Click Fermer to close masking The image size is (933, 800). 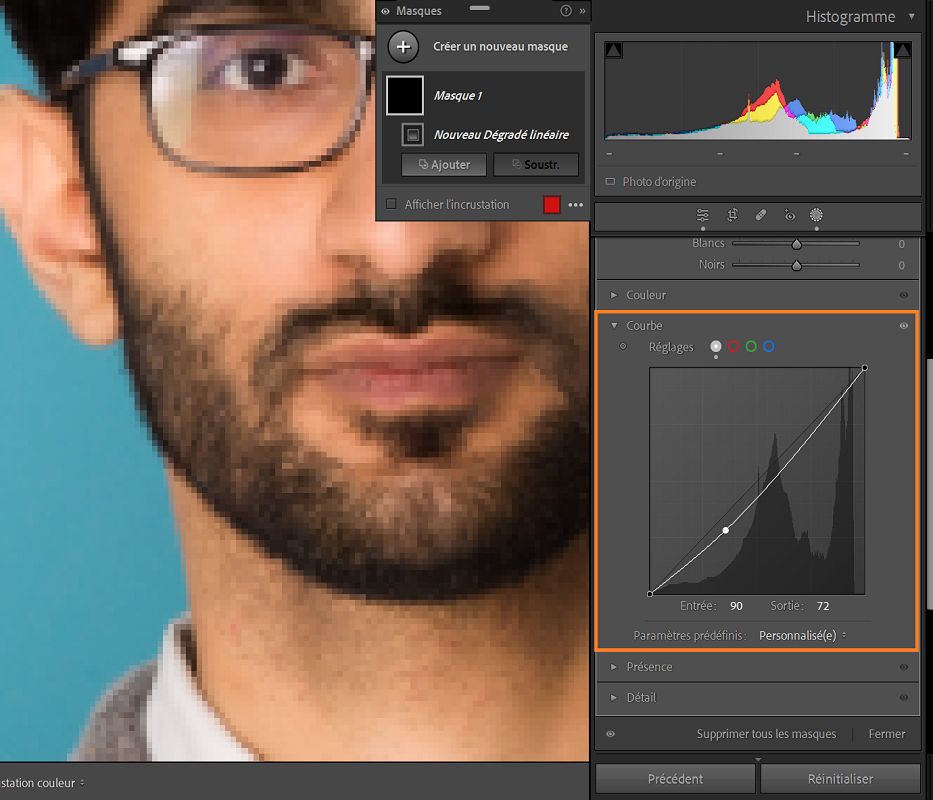pos(887,734)
